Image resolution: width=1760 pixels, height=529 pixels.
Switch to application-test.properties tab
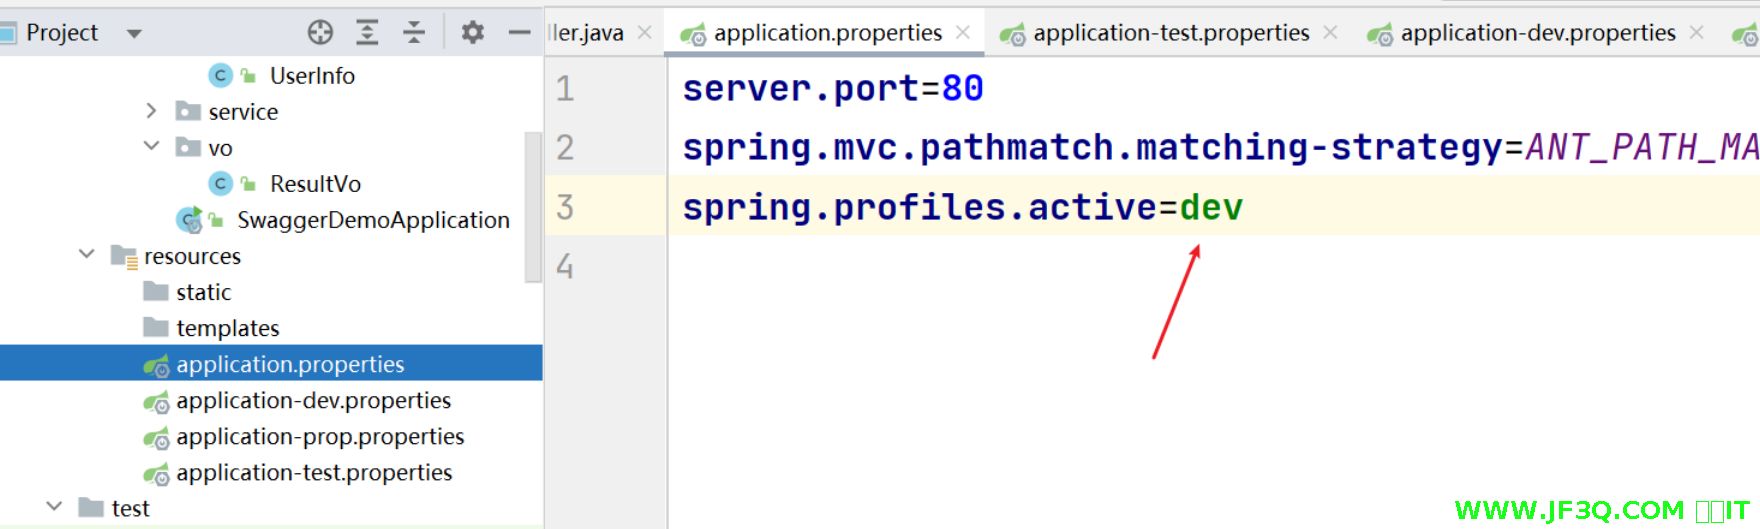pos(1170,33)
